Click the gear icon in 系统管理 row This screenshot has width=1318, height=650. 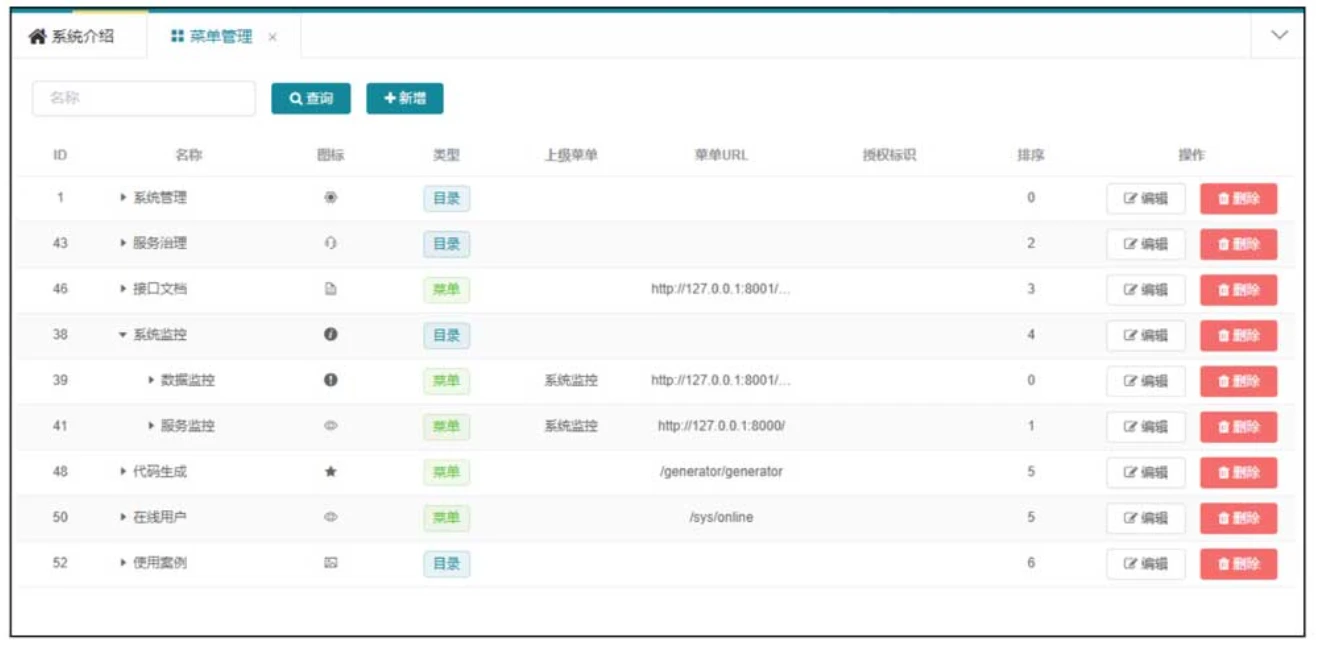331,198
